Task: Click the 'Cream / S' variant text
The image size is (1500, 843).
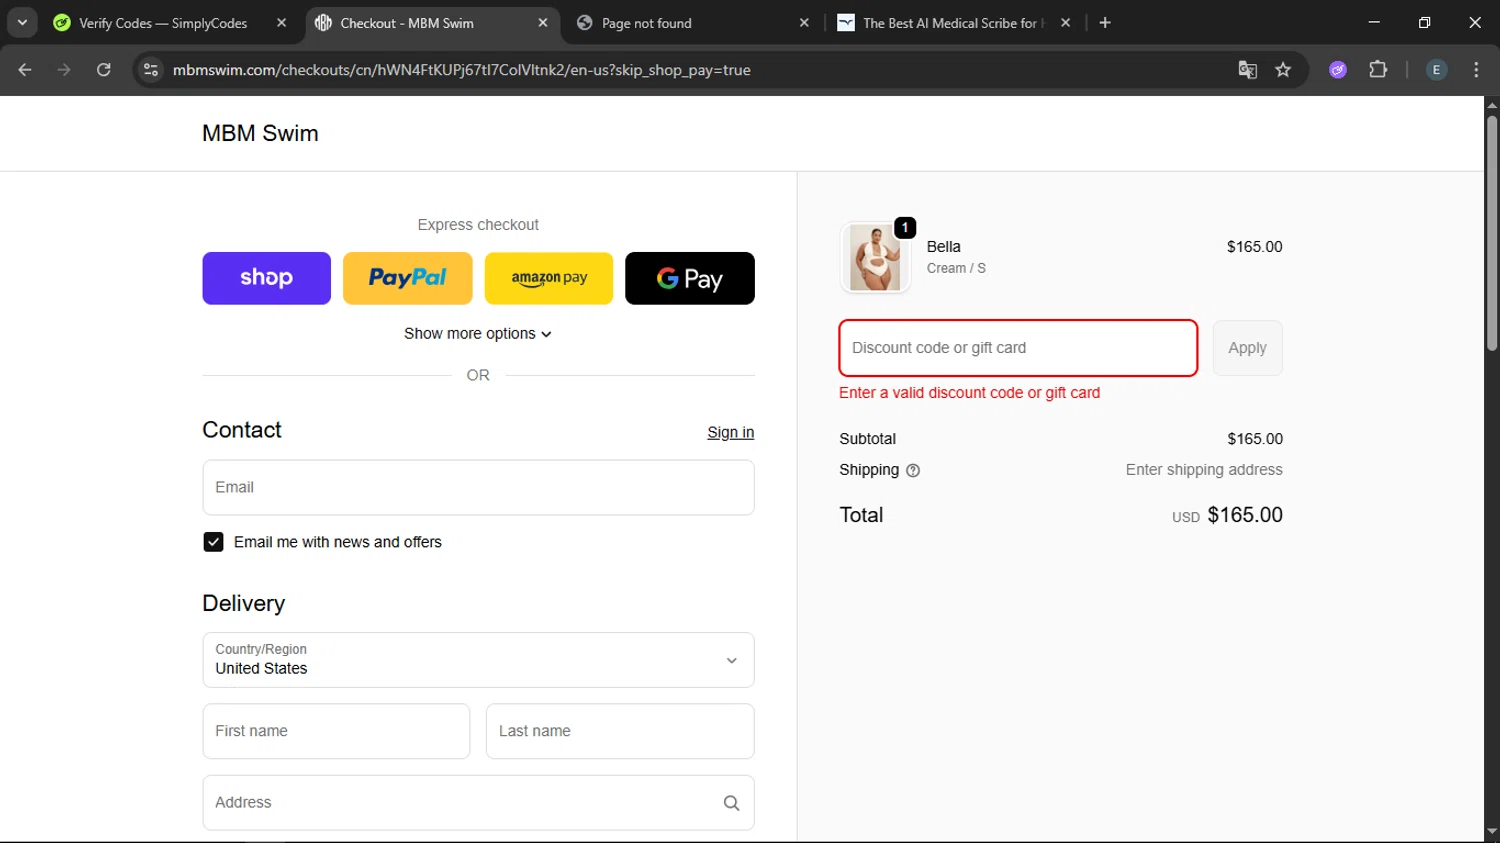Action: pyautogui.click(x=956, y=268)
